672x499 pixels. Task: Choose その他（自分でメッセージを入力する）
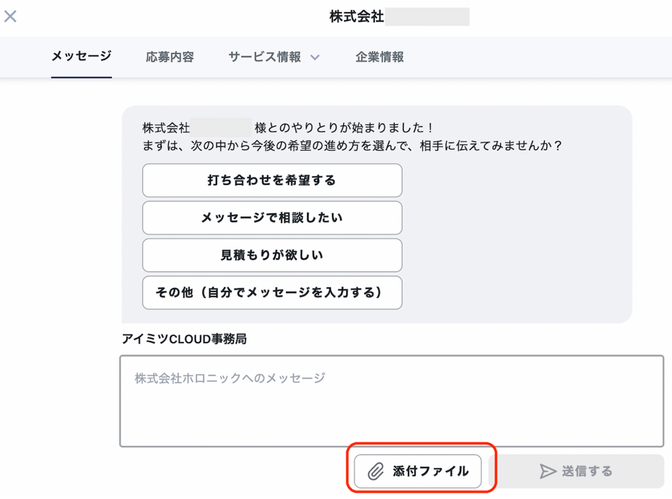pos(272,292)
